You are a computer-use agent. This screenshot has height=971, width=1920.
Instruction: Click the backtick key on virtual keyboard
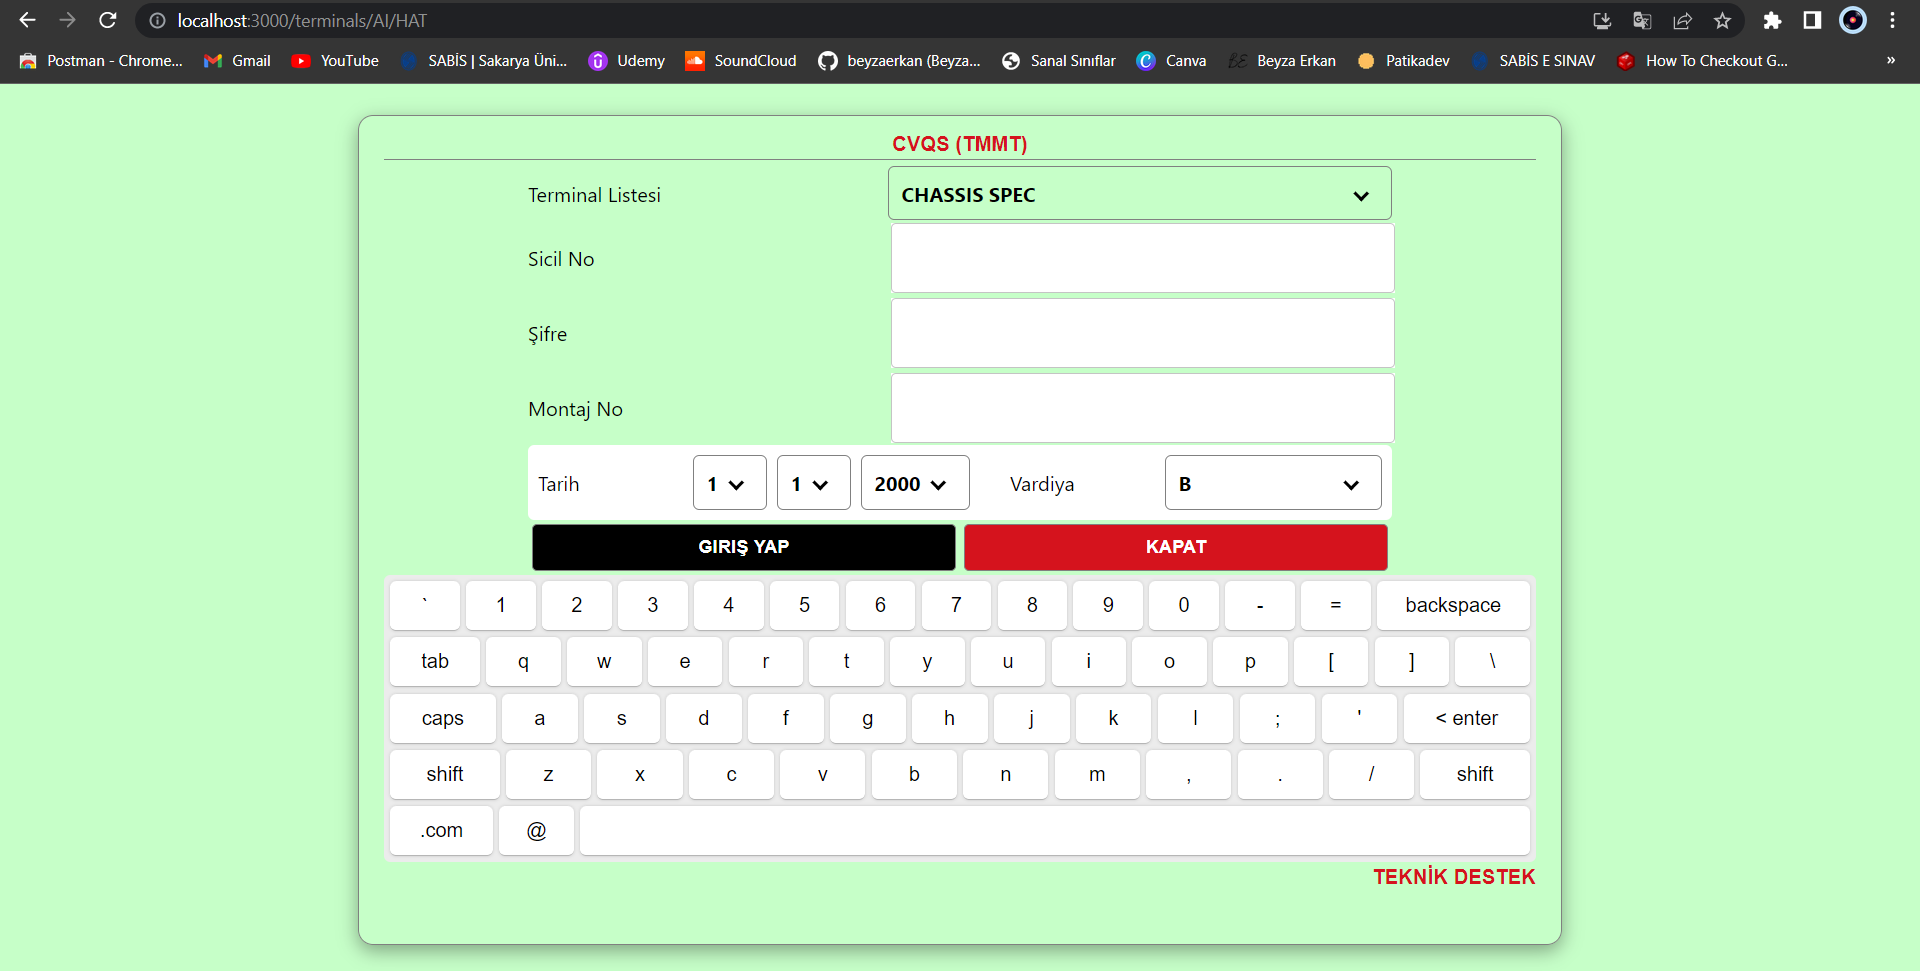(425, 605)
